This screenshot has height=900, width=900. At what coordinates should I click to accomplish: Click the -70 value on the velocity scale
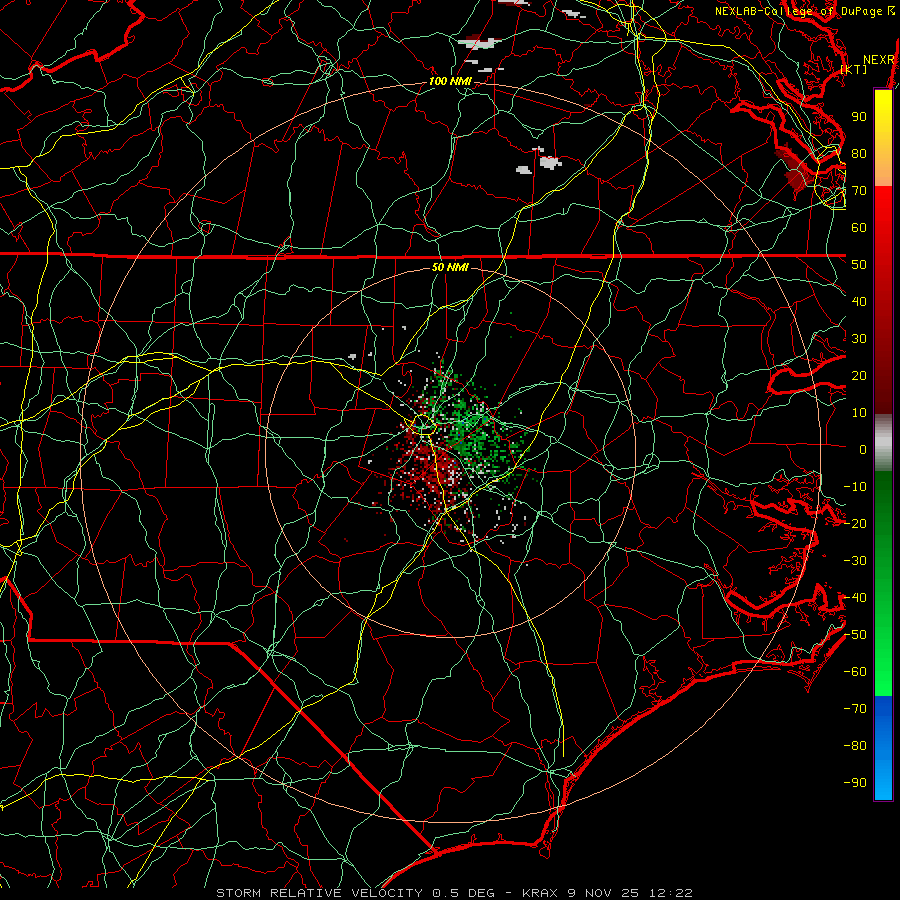pos(855,709)
